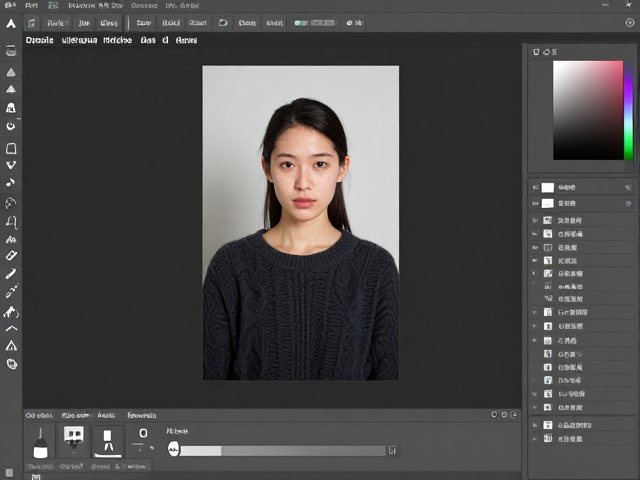Click the lock icon on the top layer row

click(x=628, y=187)
